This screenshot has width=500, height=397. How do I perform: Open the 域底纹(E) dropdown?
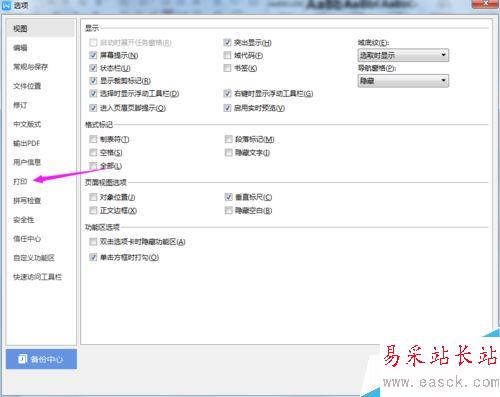403,55
